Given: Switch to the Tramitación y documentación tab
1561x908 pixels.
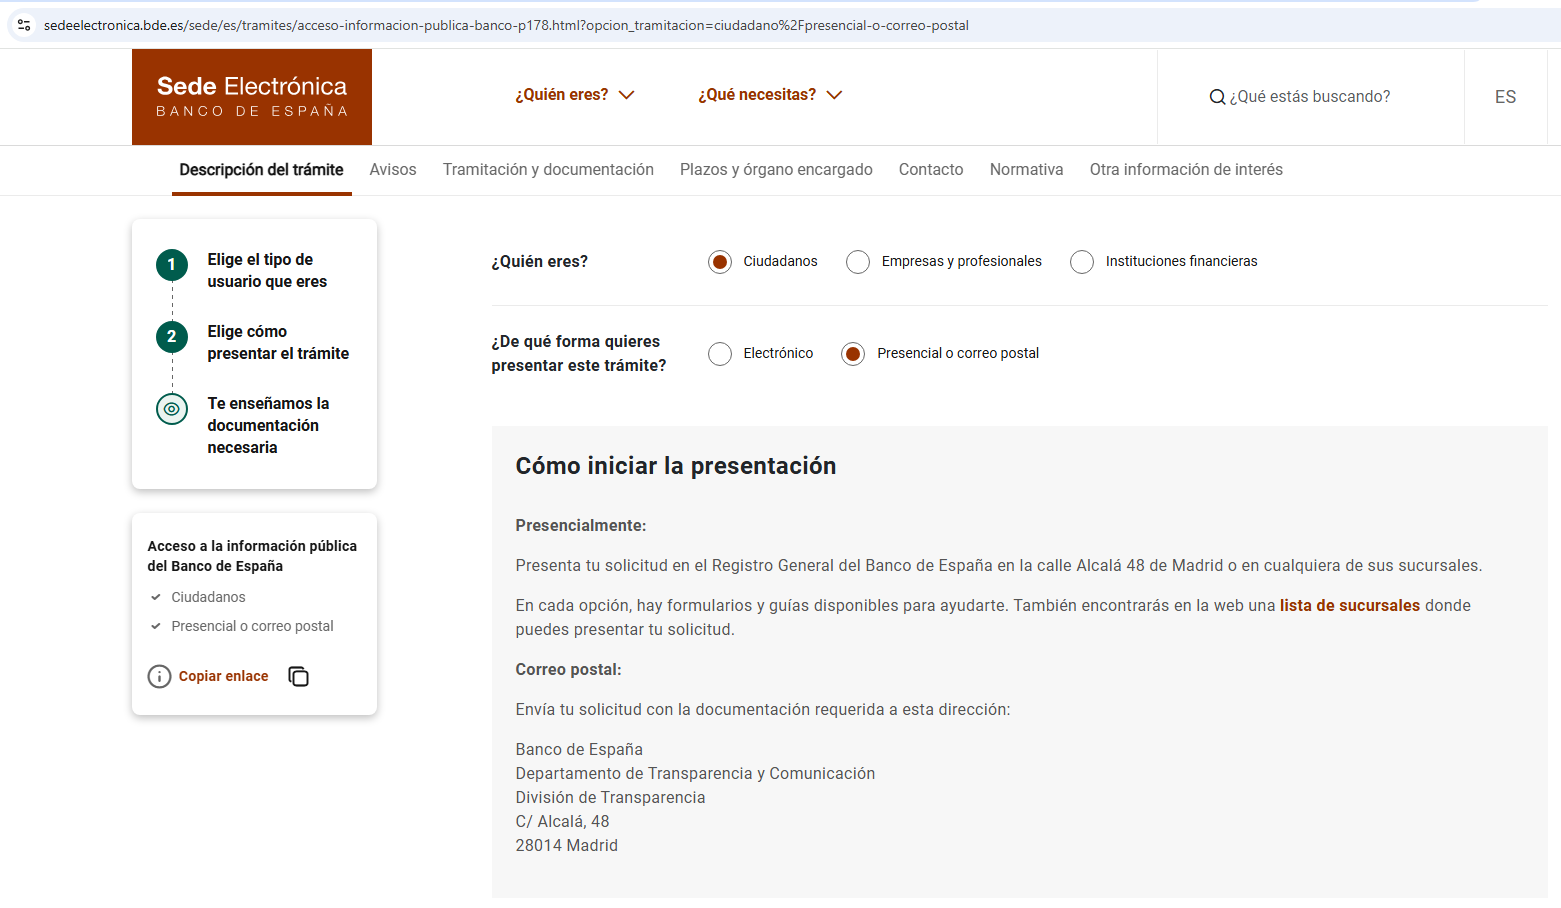Looking at the screenshot, I should point(548,169).
